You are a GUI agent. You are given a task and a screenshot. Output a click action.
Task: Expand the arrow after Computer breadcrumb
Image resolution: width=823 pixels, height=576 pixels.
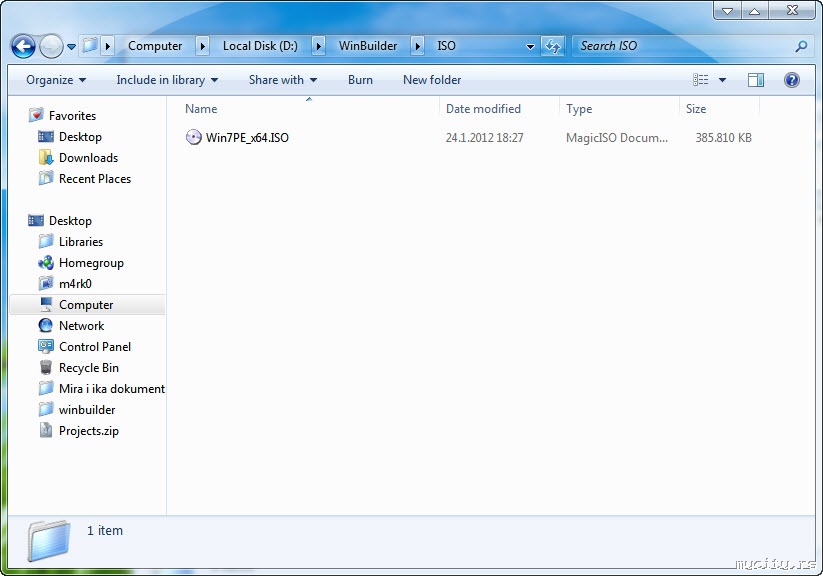203,46
